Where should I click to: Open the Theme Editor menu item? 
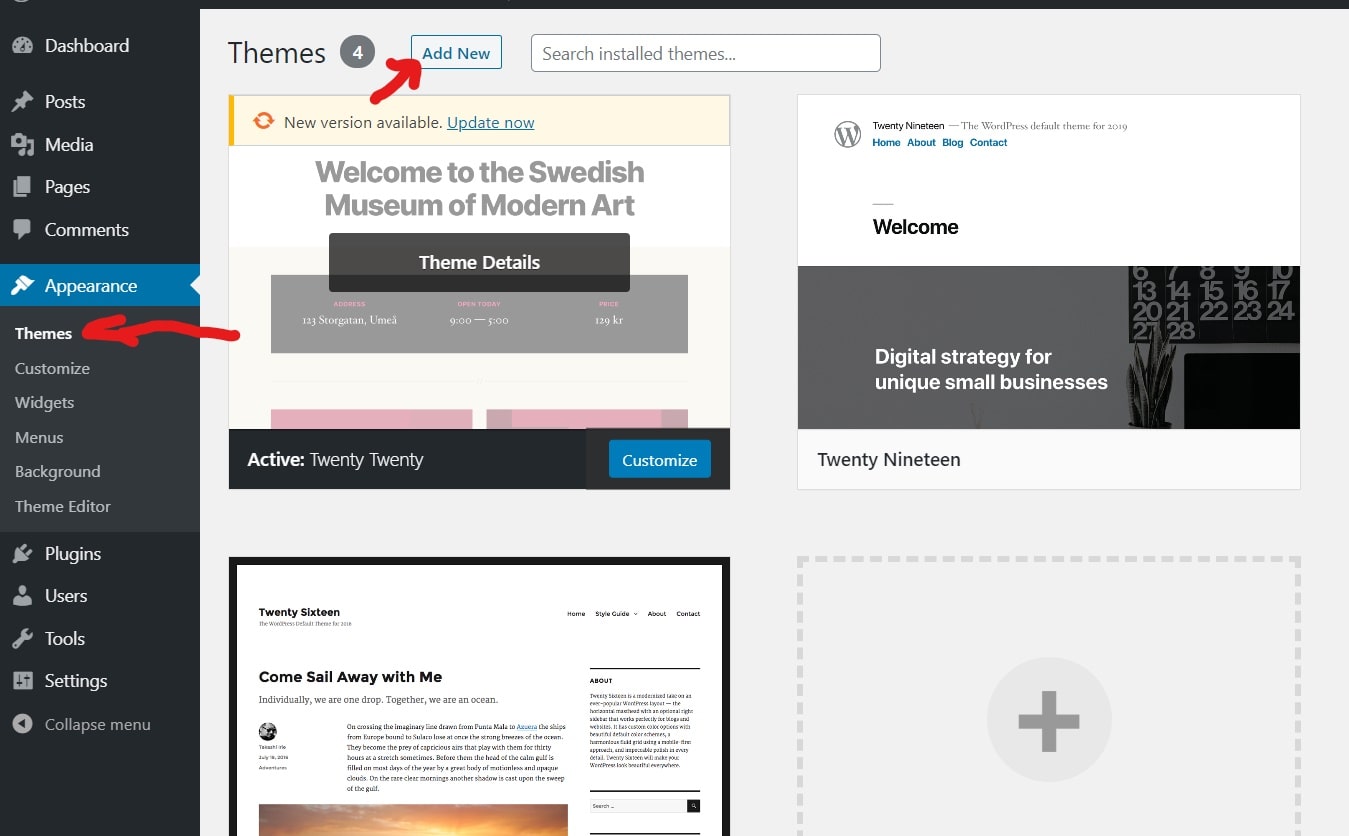62,506
